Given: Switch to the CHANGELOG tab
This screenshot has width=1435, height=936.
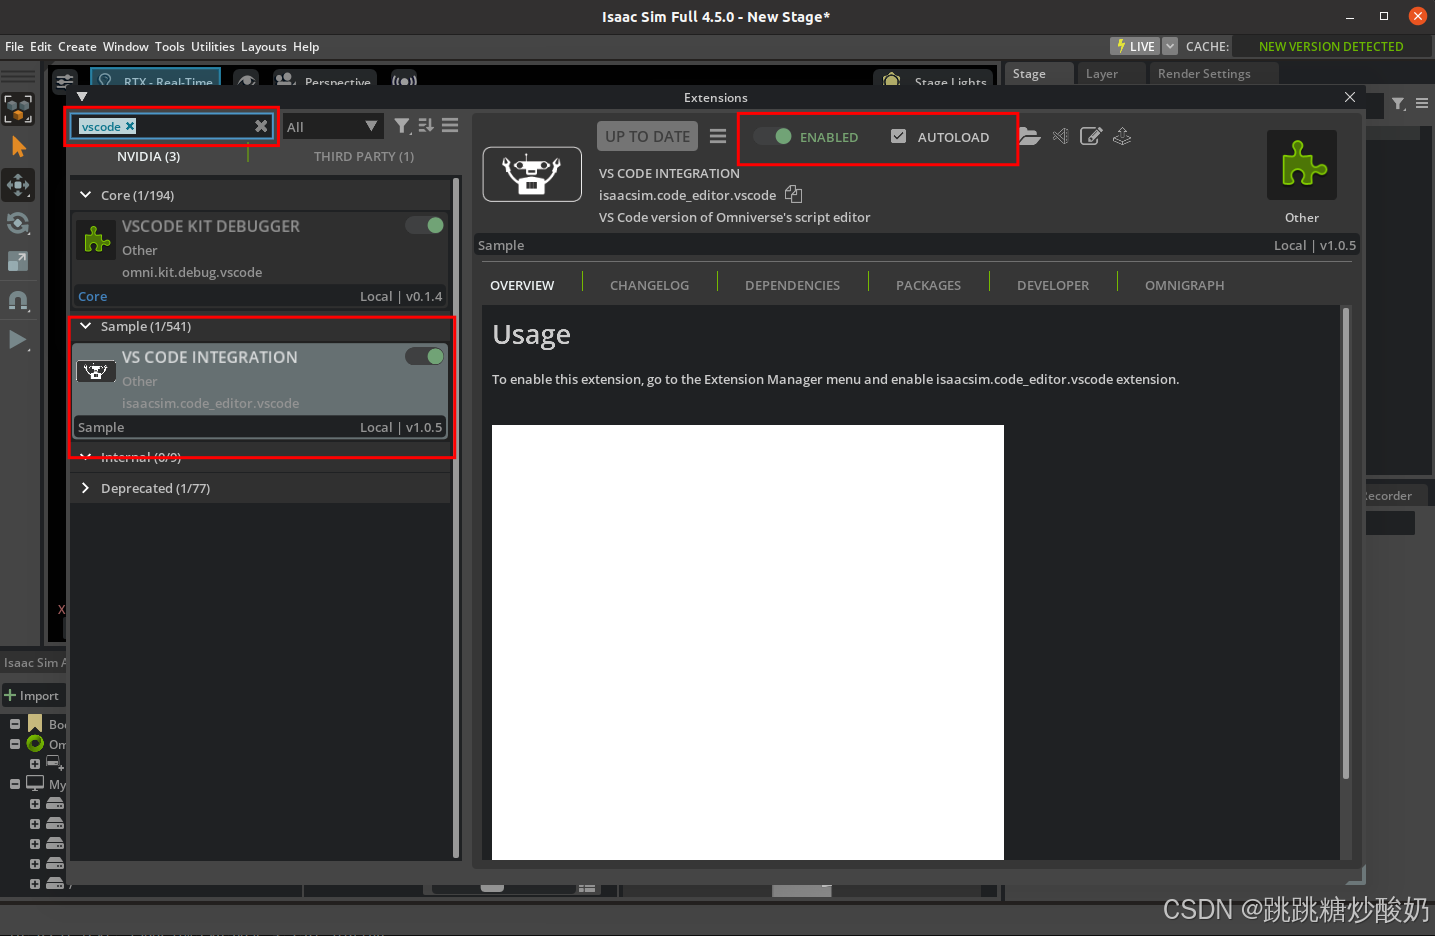Looking at the screenshot, I should click(648, 285).
